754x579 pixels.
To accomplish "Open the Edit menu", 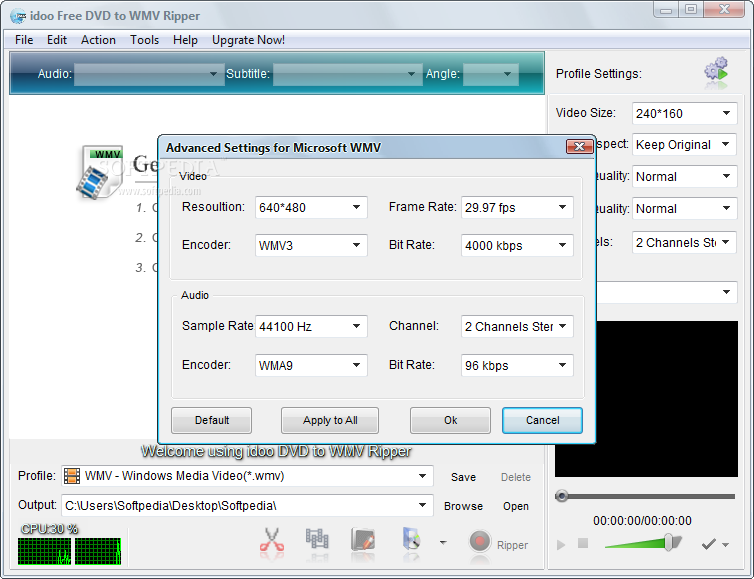I will tap(57, 40).
